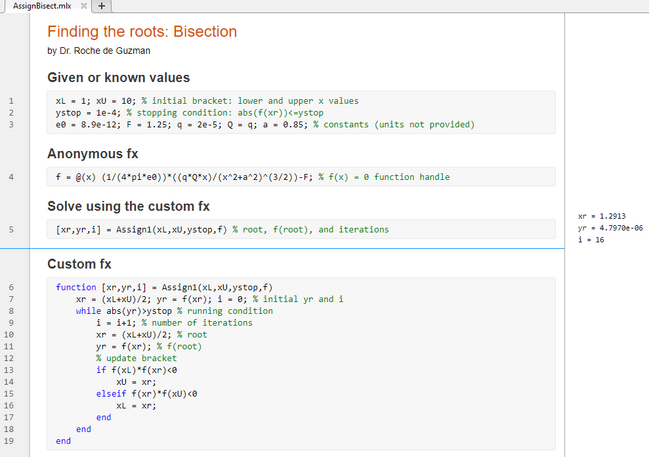Select the 'Anonymous fx' heading
Image resolution: width=649 pixels, height=457 pixels.
point(92,155)
